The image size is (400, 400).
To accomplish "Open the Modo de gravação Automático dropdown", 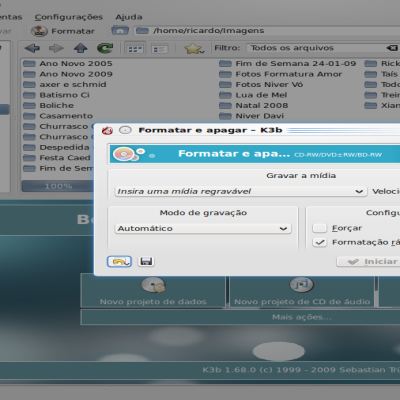I will pos(203,228).
